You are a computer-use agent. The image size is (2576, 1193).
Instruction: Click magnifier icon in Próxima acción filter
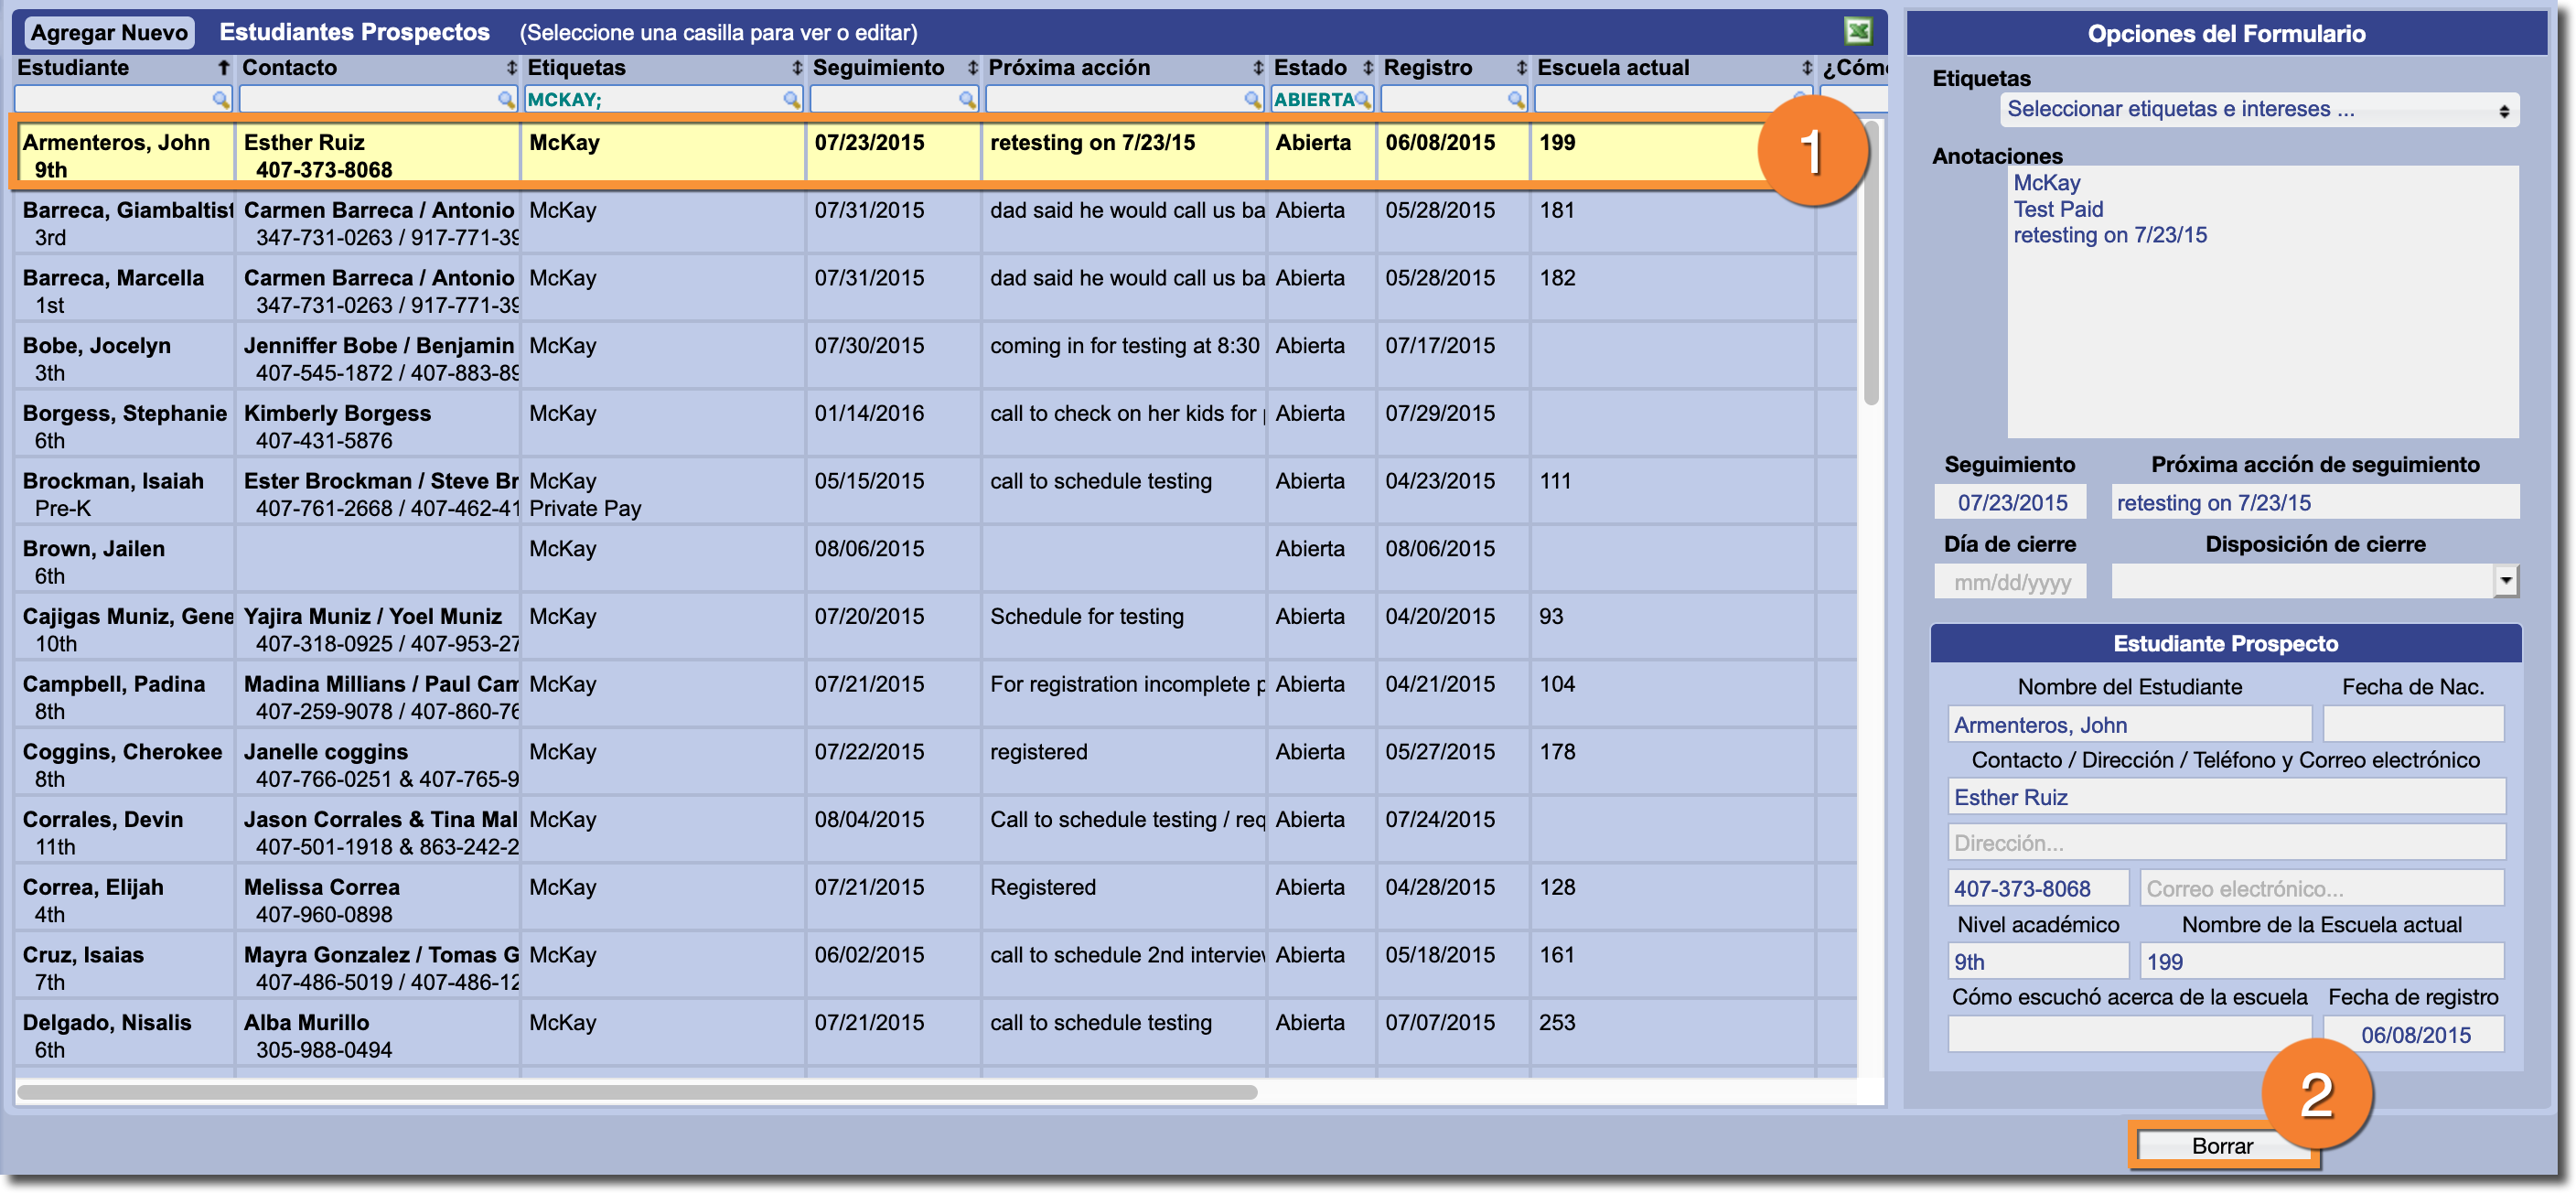1252,99
